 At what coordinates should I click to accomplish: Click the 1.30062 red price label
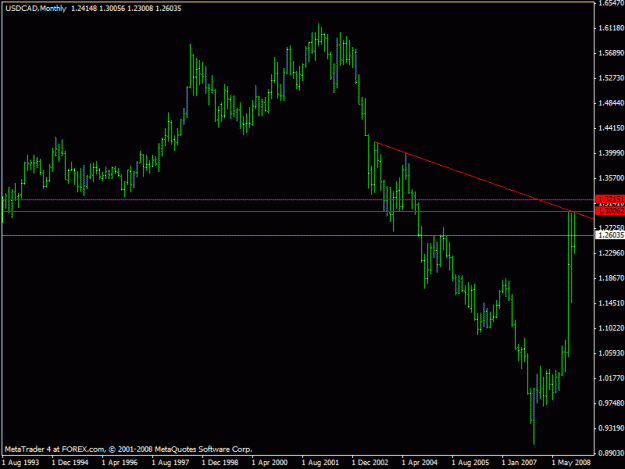point(610,211)
